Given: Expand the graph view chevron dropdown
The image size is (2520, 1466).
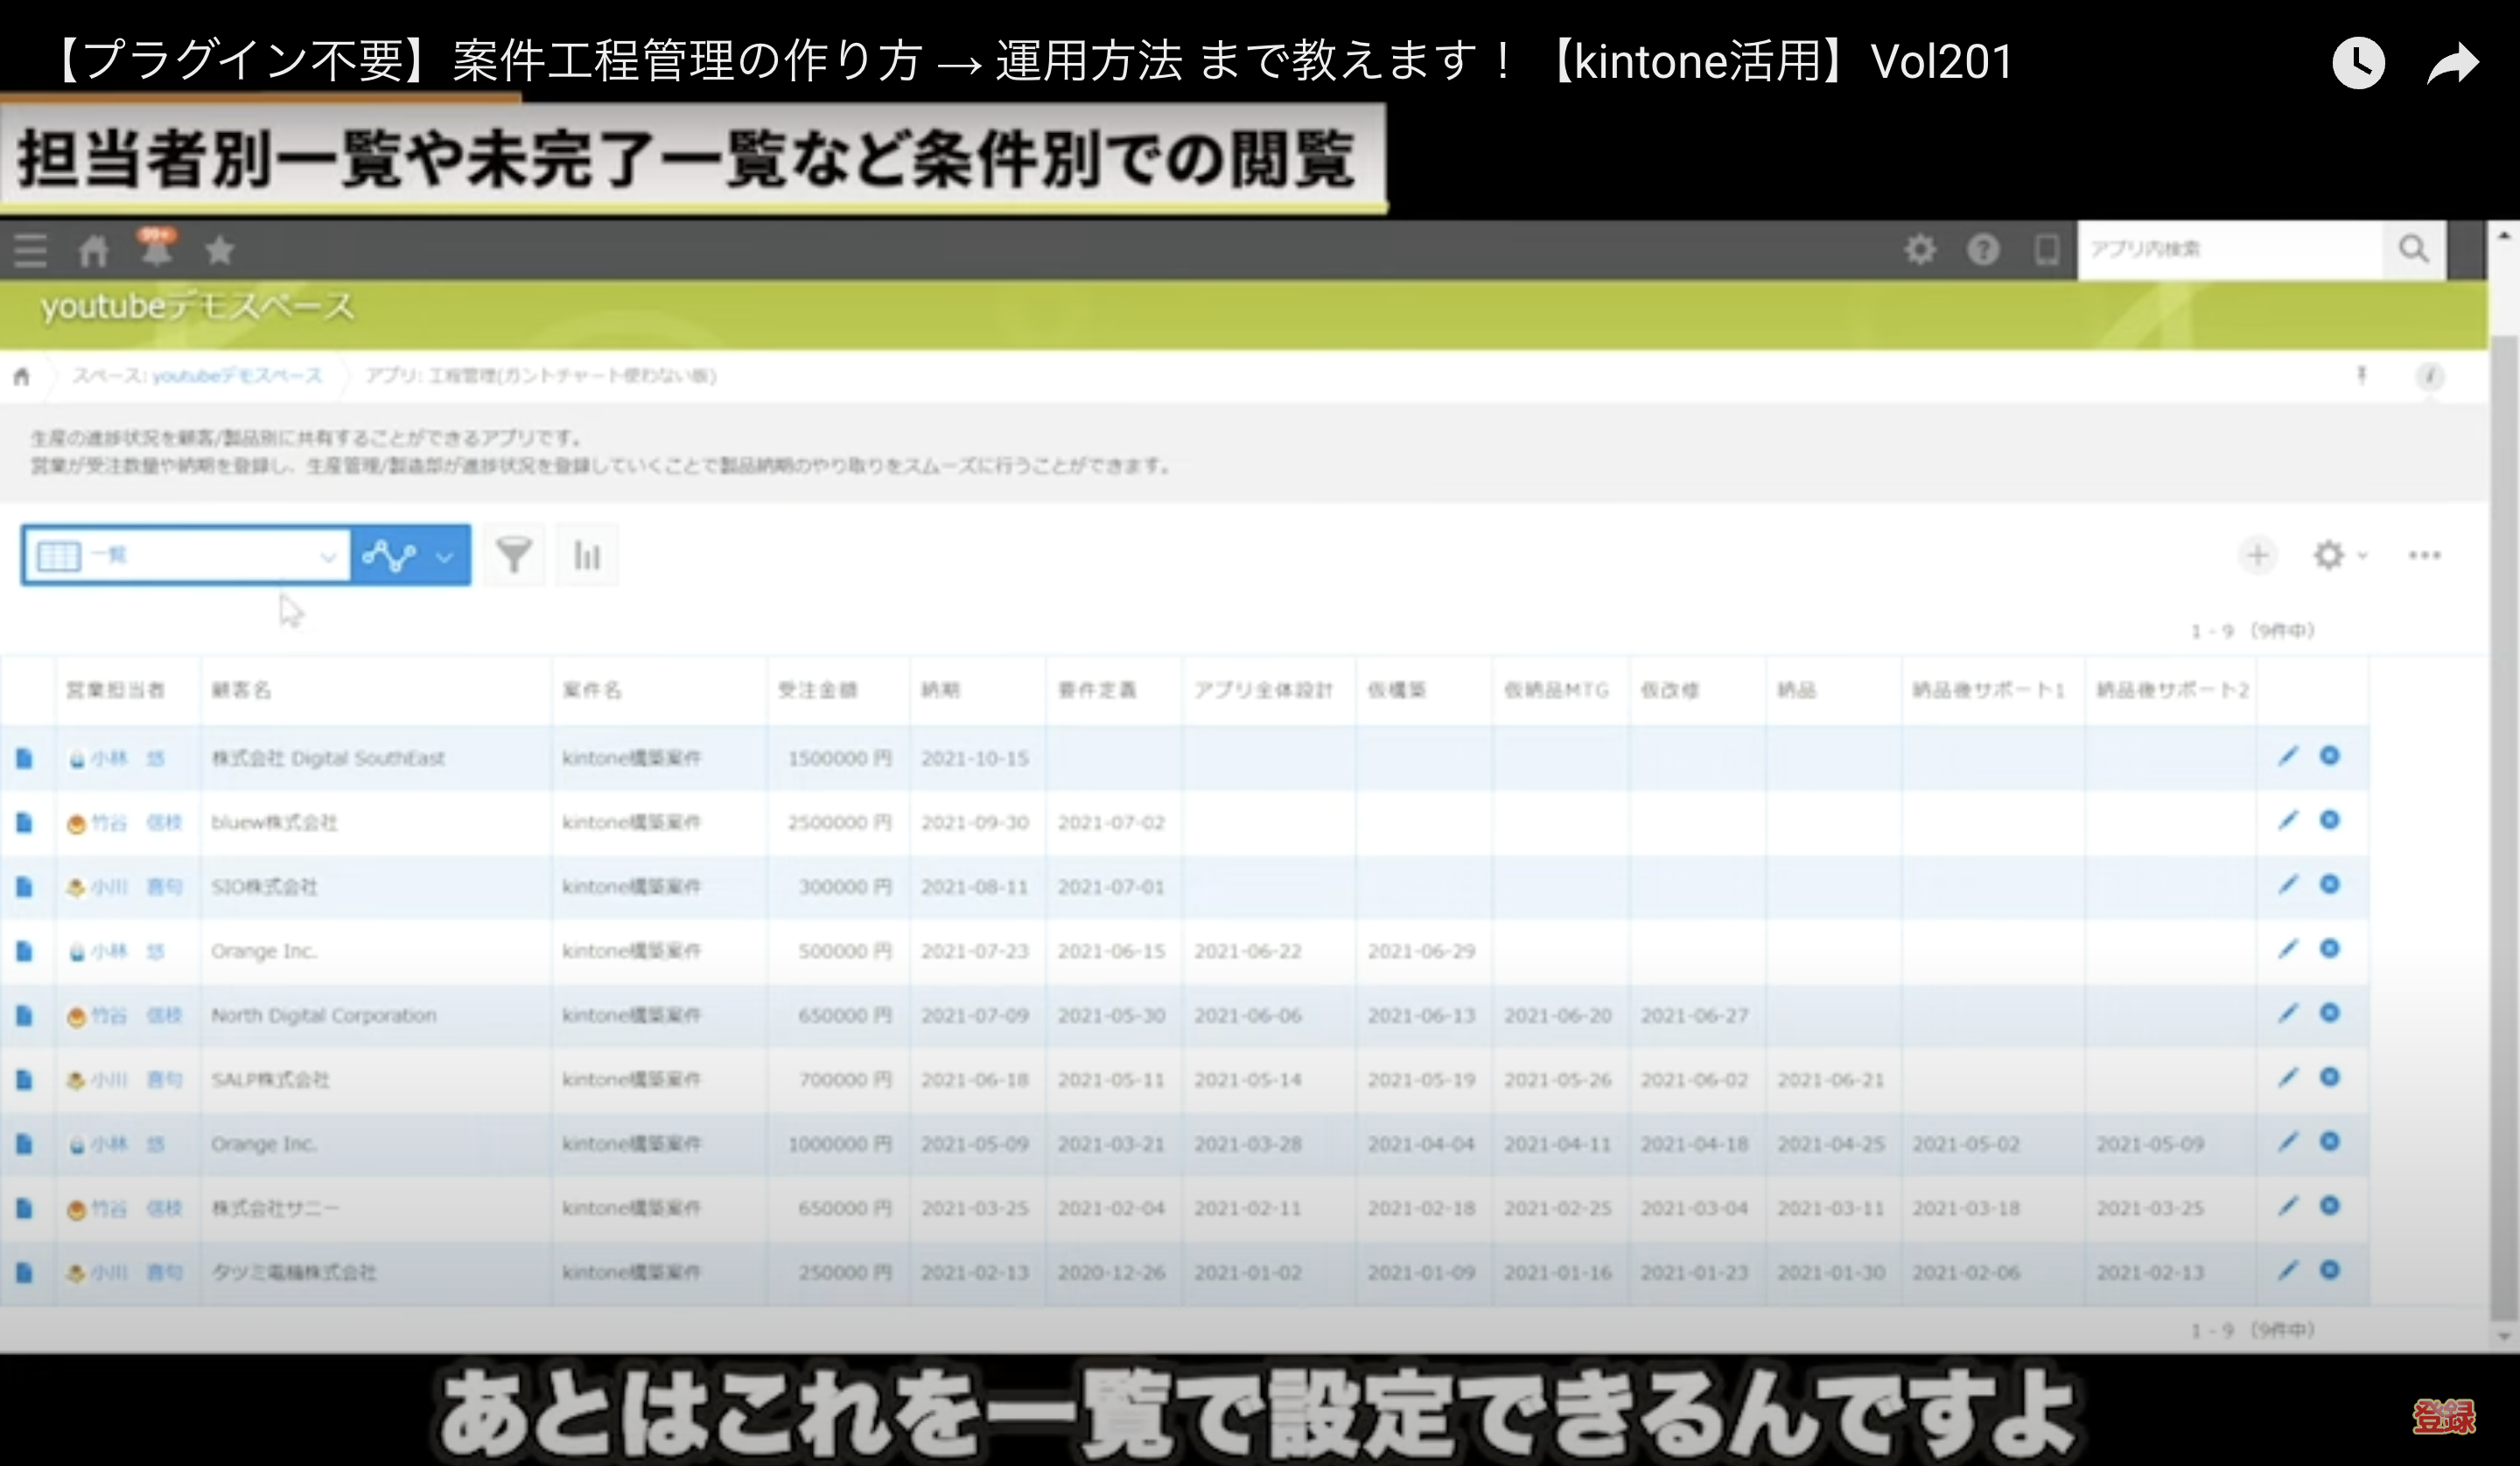Looking at the screenshot, I should (x=445, y=556).
